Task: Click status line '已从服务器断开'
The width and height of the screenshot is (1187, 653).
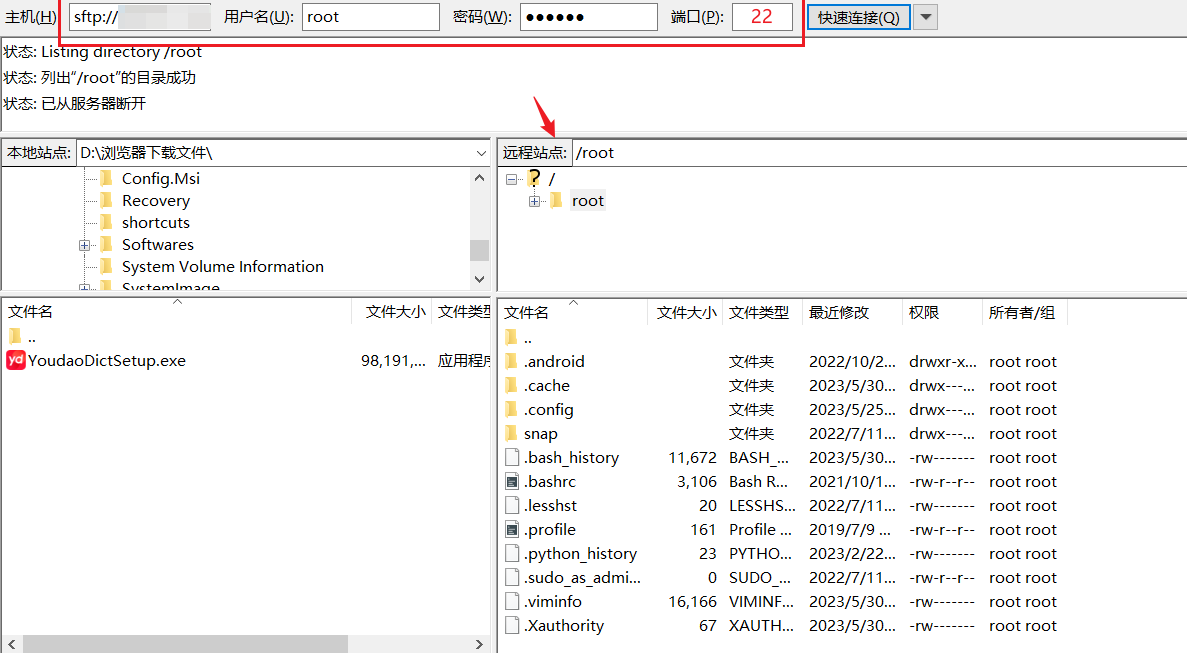Action: 93,104
